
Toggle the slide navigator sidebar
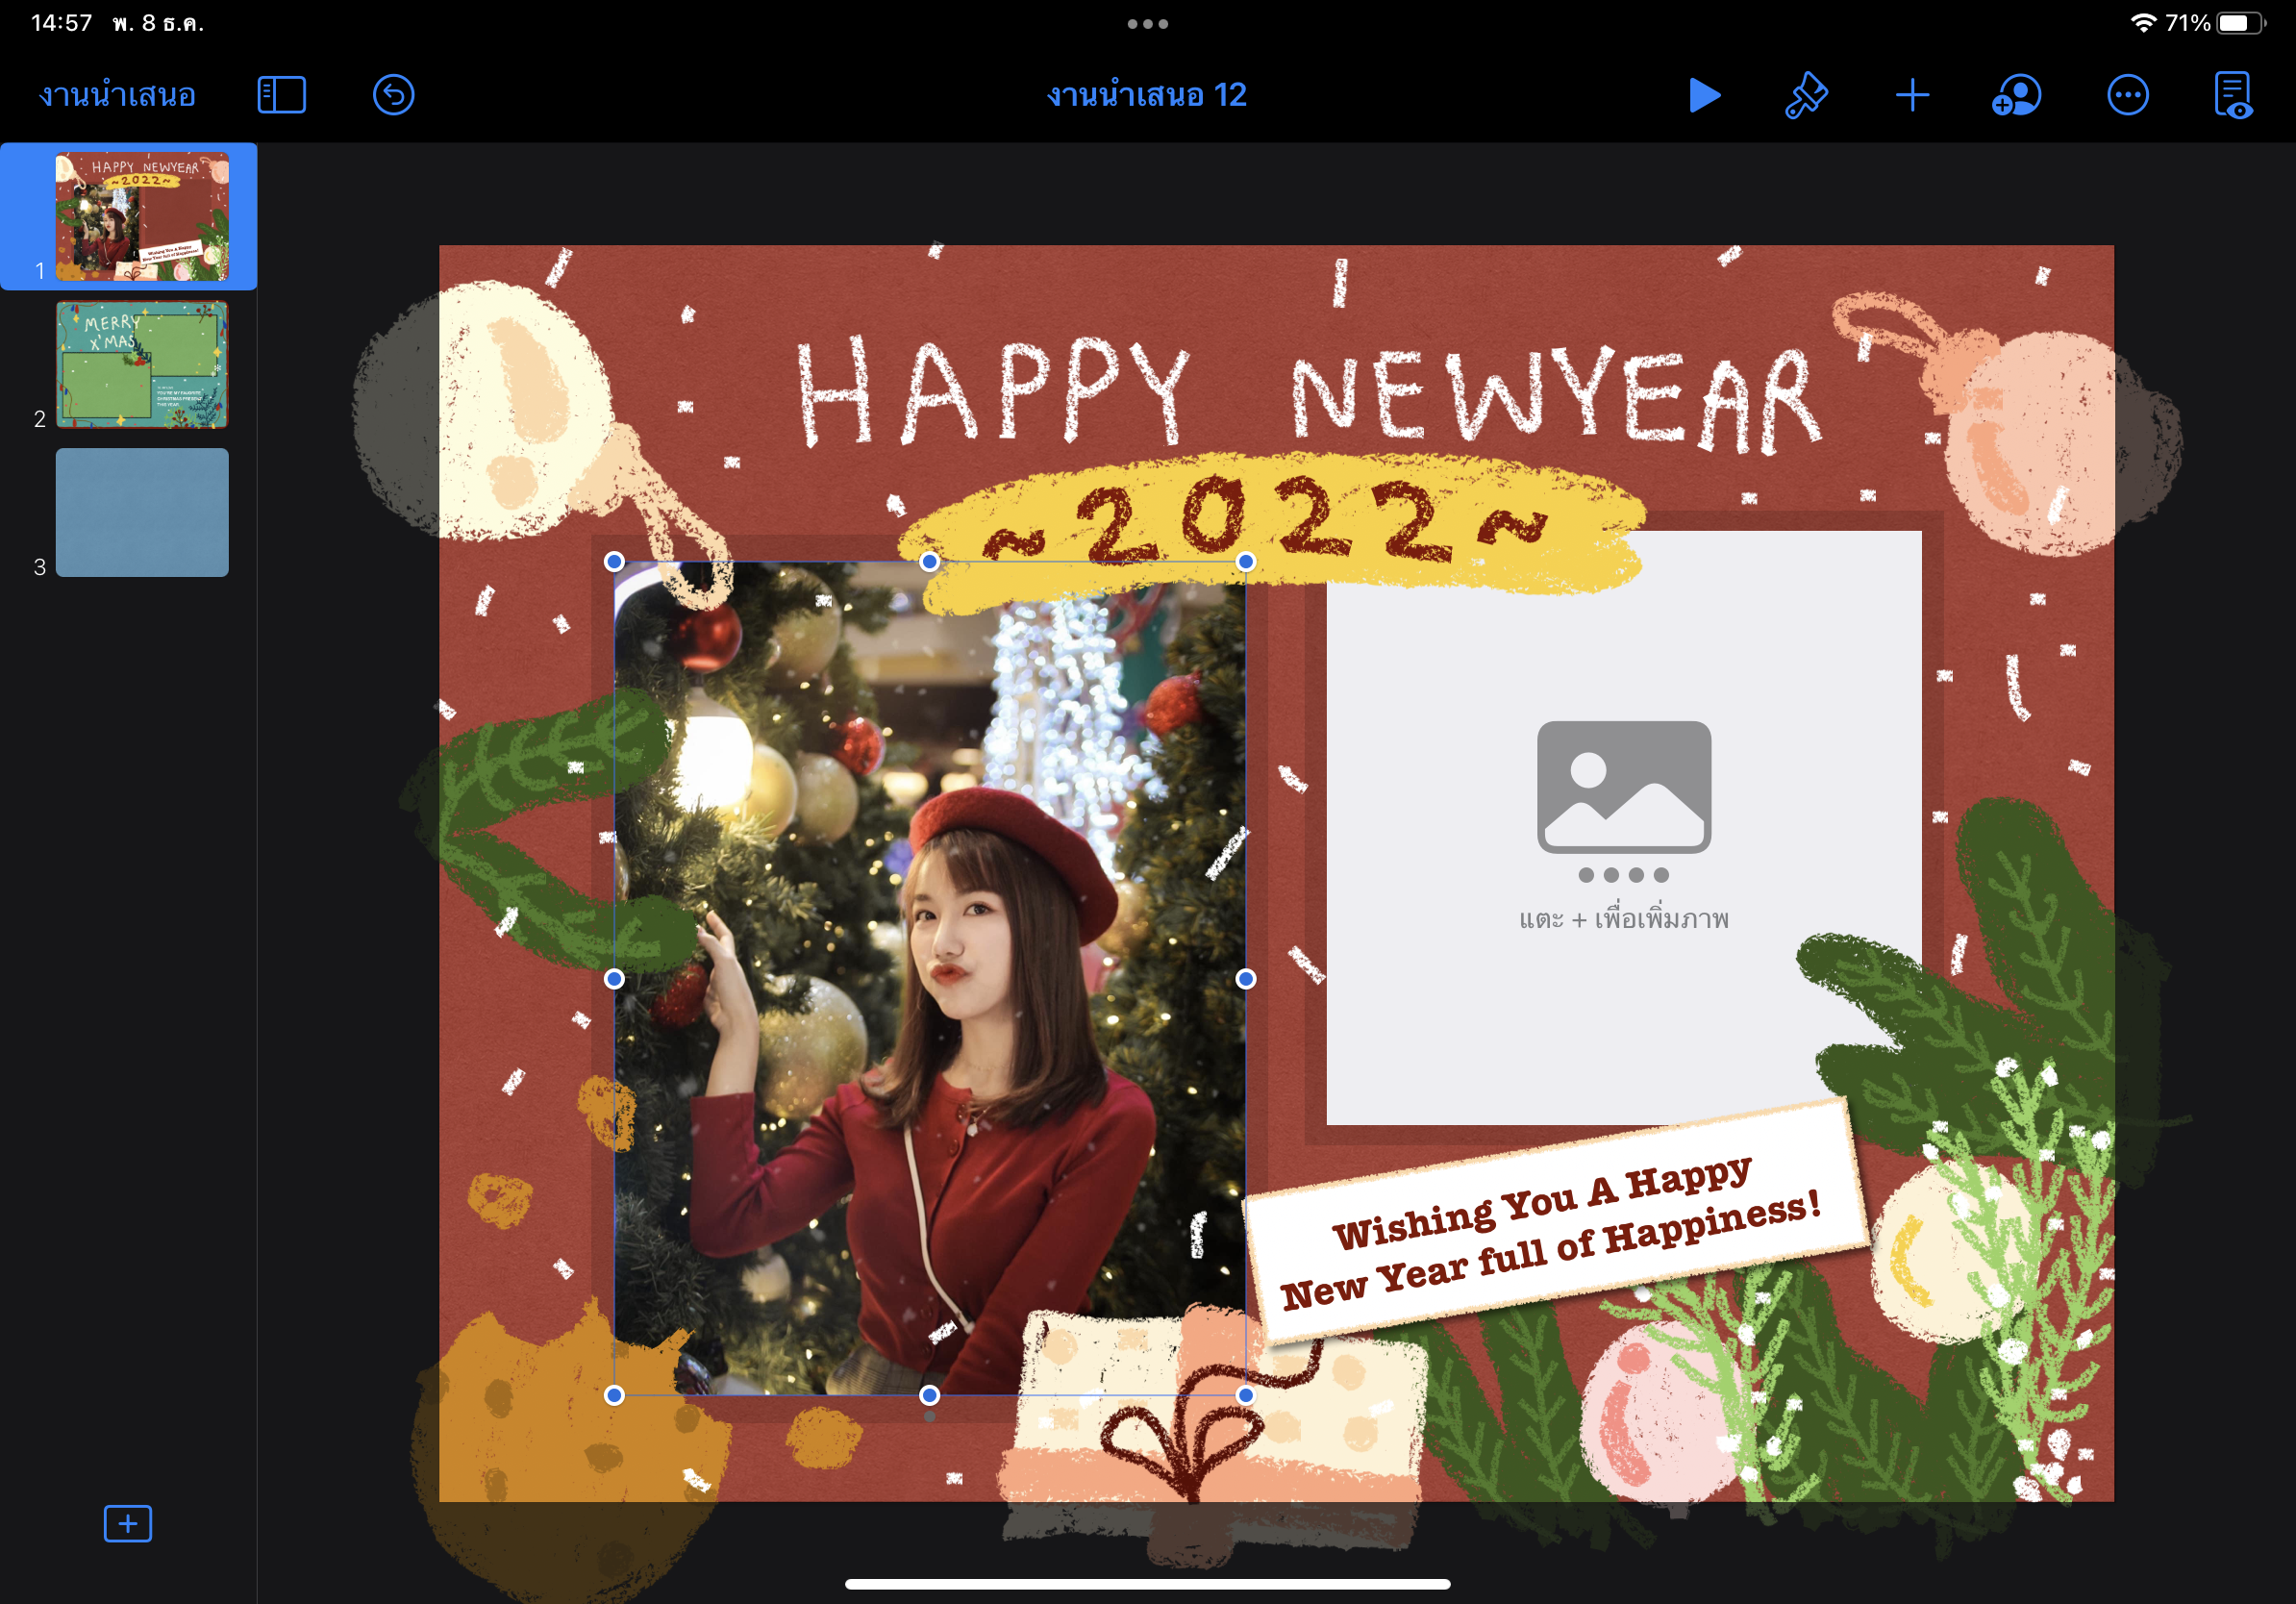coord(281,96)
